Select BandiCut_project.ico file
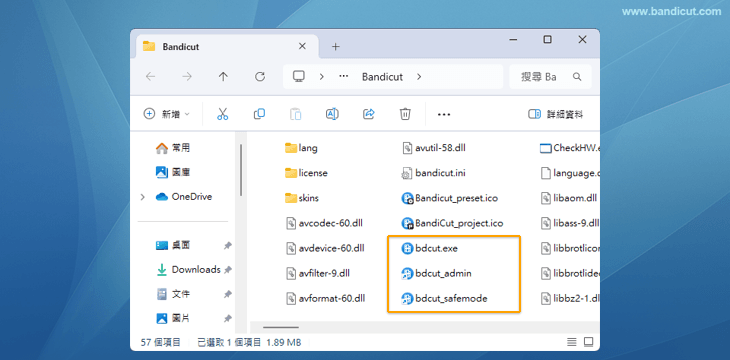This screenshot has width=730, height=360. coord(452,224)
